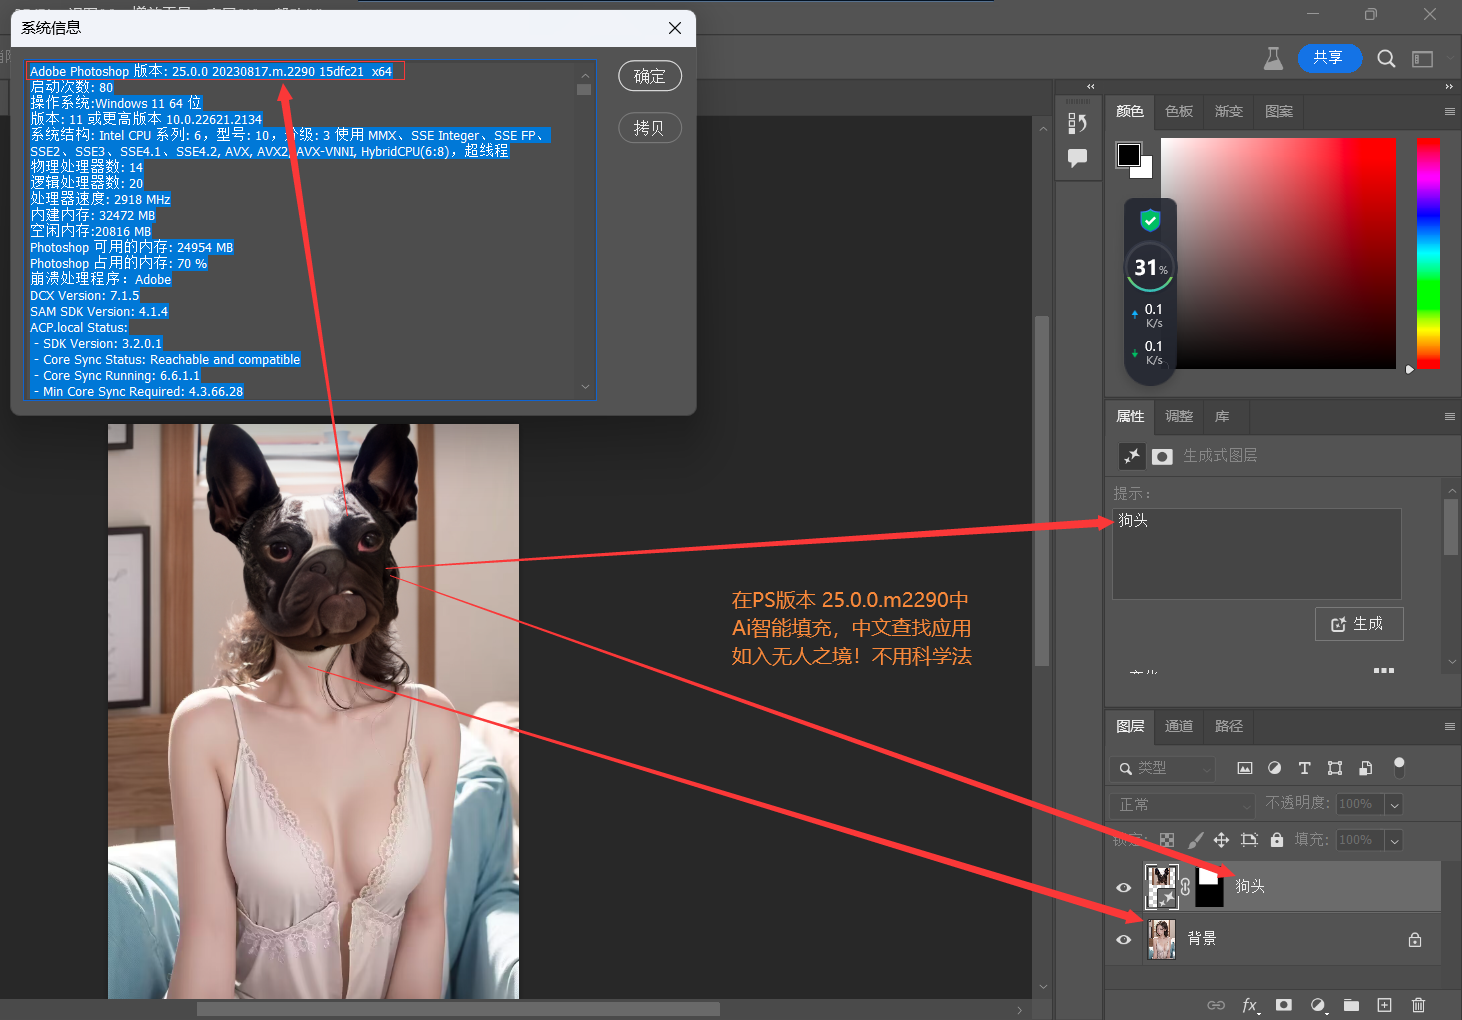Viewport: 1462px width, 1020px height.
Task: Open the Color panel flyout menu
Action: click(x=1450, y=112)
